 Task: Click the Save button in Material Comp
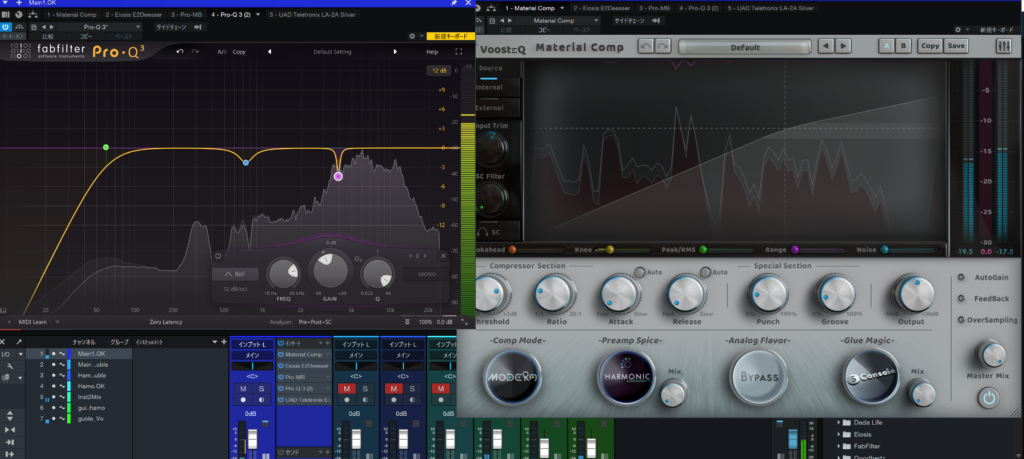pos(956,46)
